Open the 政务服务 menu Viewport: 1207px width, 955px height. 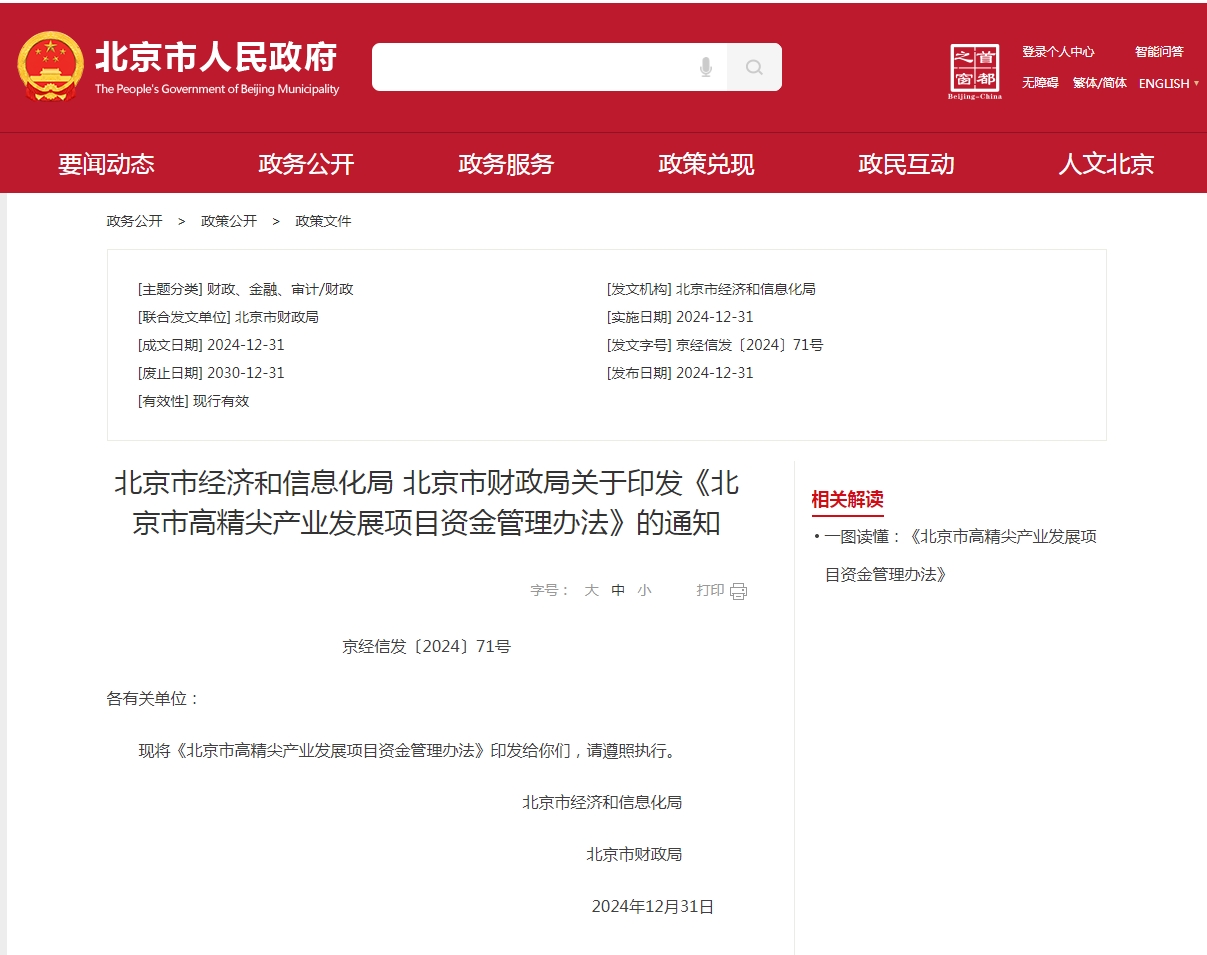pyautogui.click(x=505, y=163)
